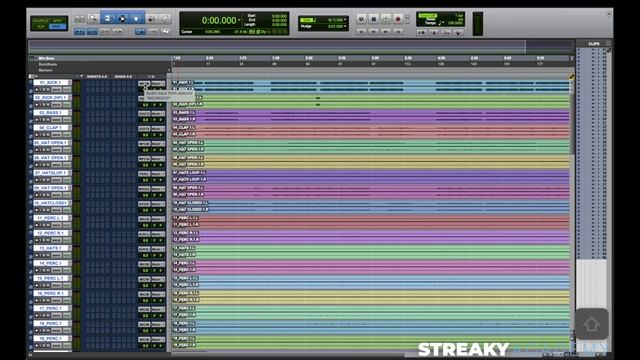Open the Edit window view selector
The image size is (640, 360).
tap(32, 76)
